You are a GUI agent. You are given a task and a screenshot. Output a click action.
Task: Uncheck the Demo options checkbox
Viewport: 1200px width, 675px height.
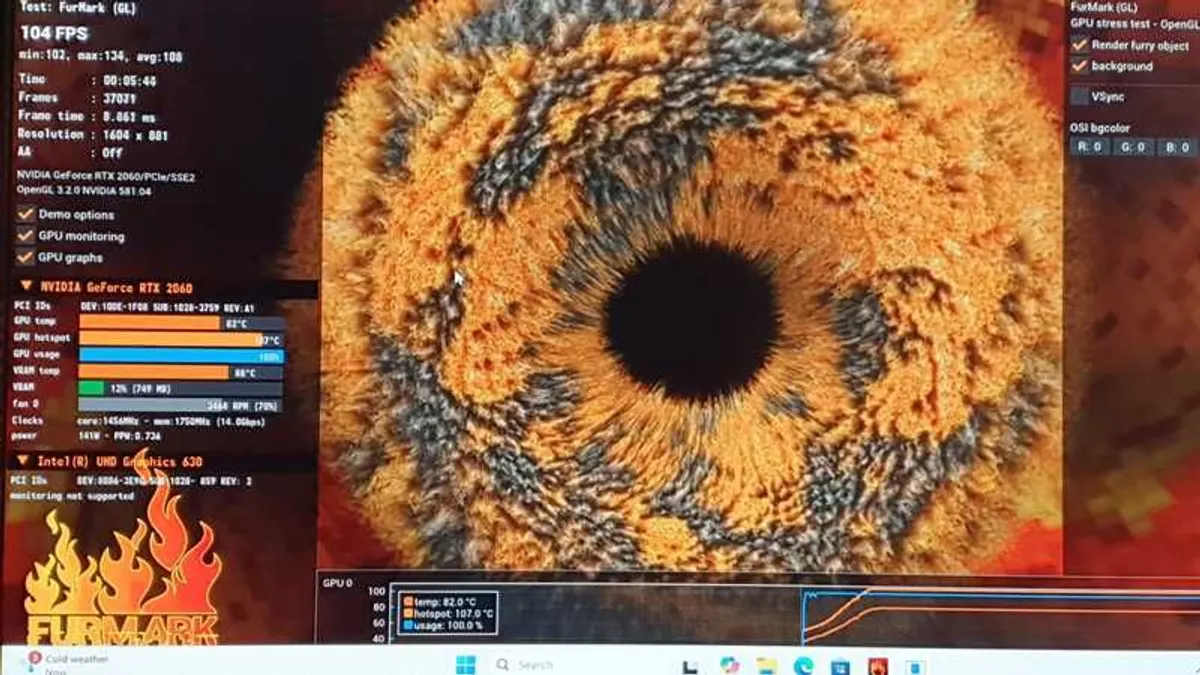pos(26,214)
